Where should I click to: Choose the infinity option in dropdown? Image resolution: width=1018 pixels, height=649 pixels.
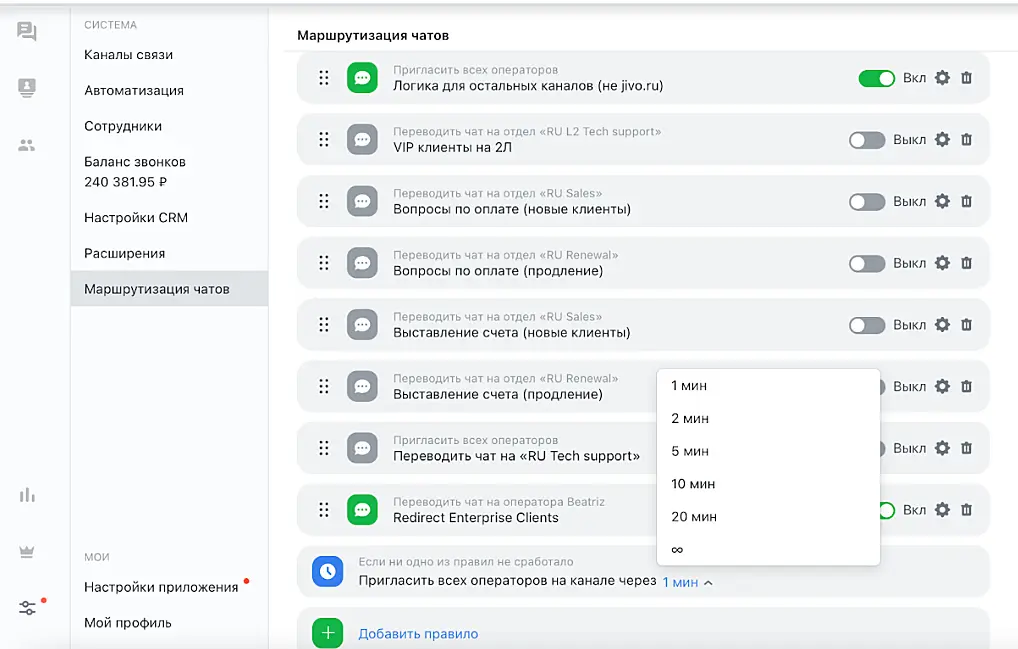[x=678, y=550]
